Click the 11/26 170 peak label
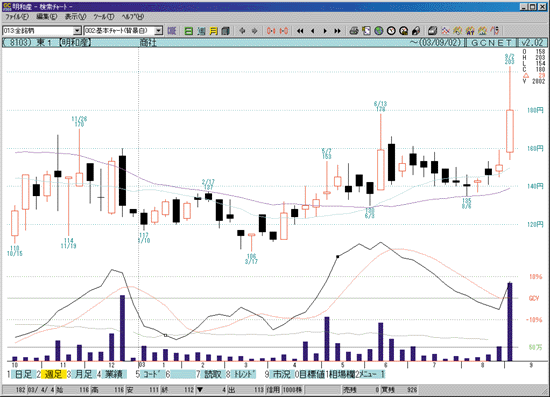This screenshot has height=397, width=550. [79, 121]
